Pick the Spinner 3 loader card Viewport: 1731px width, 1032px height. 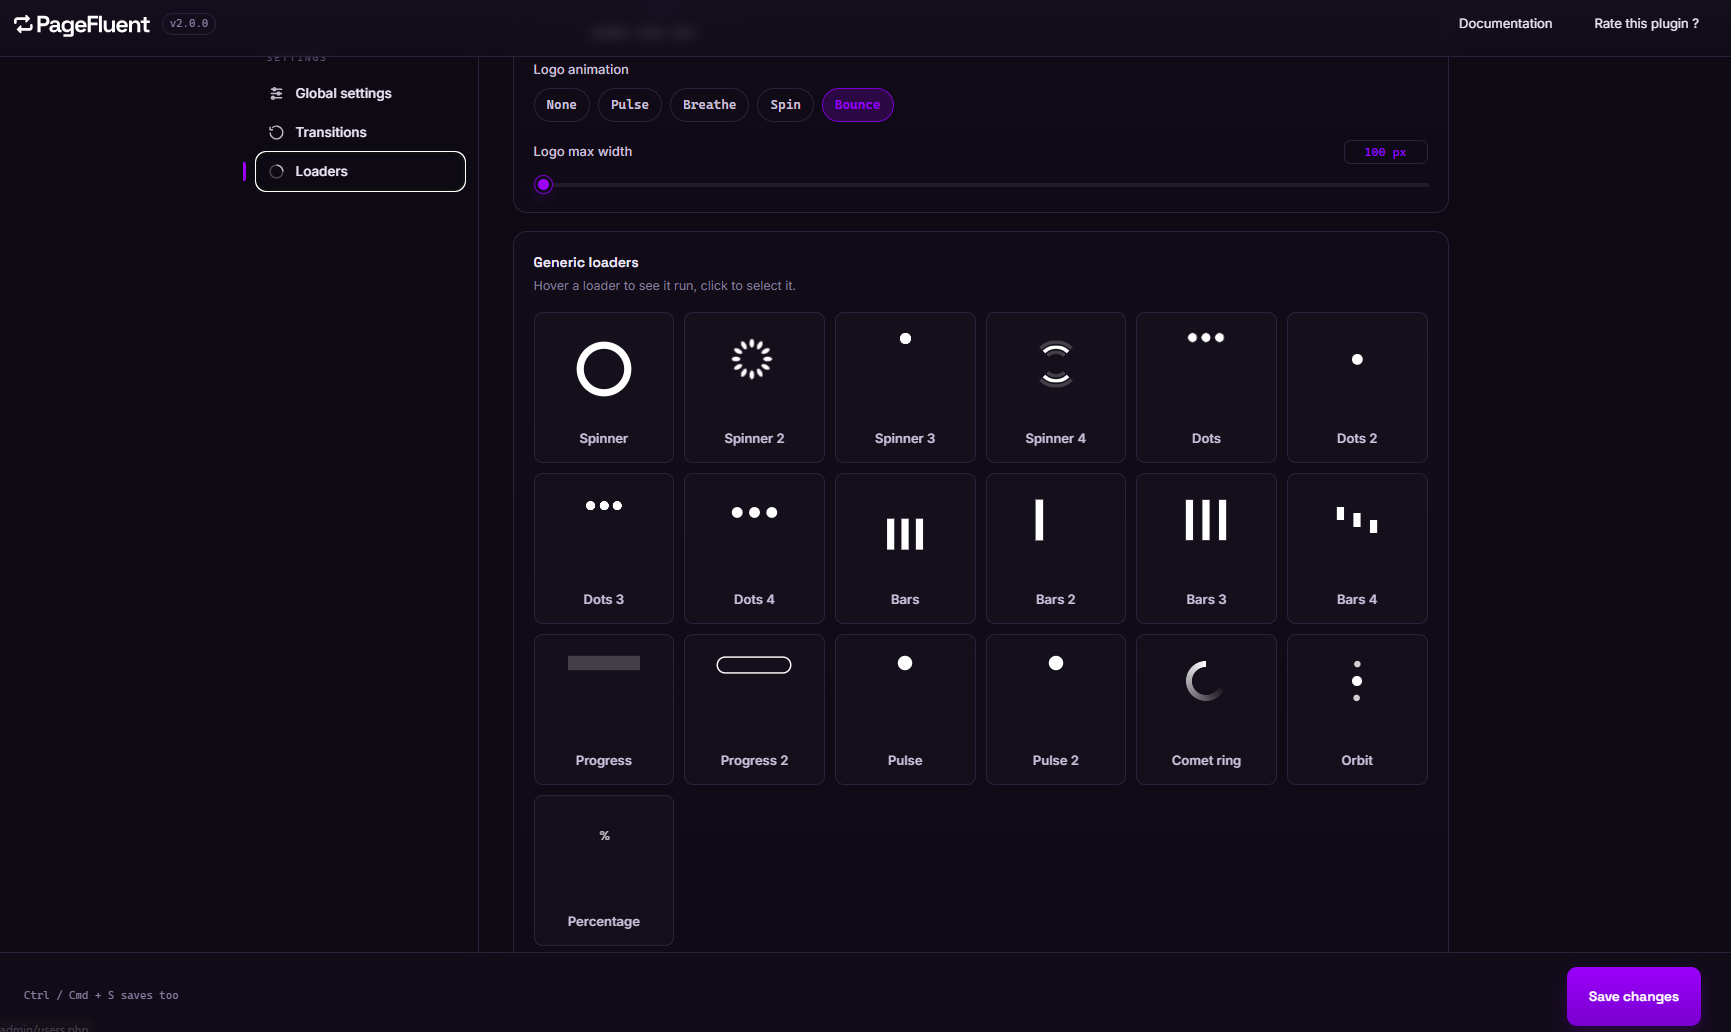(x=905, y=387)
